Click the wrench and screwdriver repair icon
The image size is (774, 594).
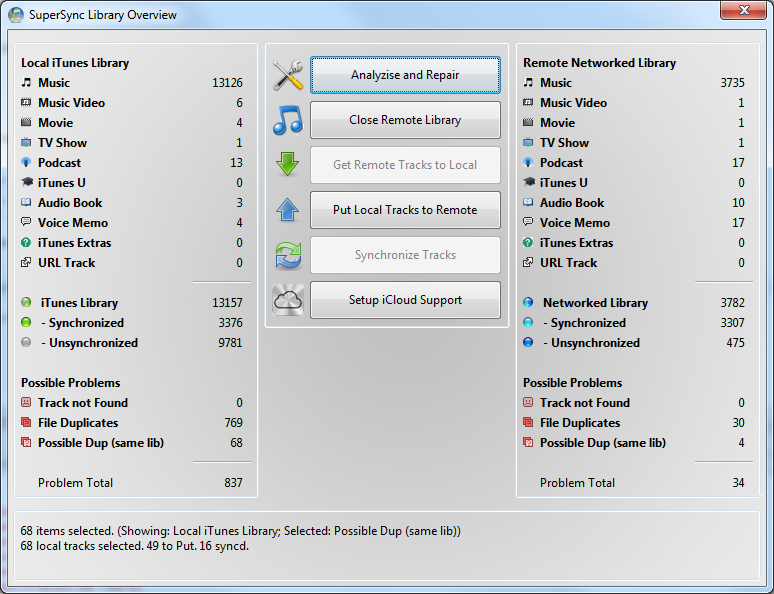[x=288, y=76]
